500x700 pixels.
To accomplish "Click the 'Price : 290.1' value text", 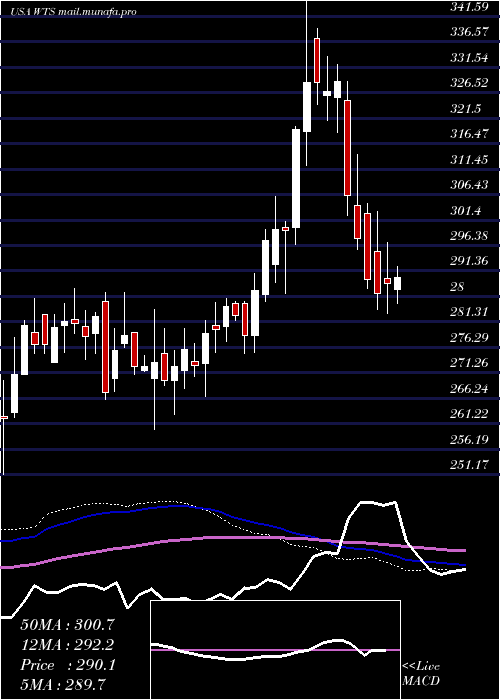I will coord(68,665).
